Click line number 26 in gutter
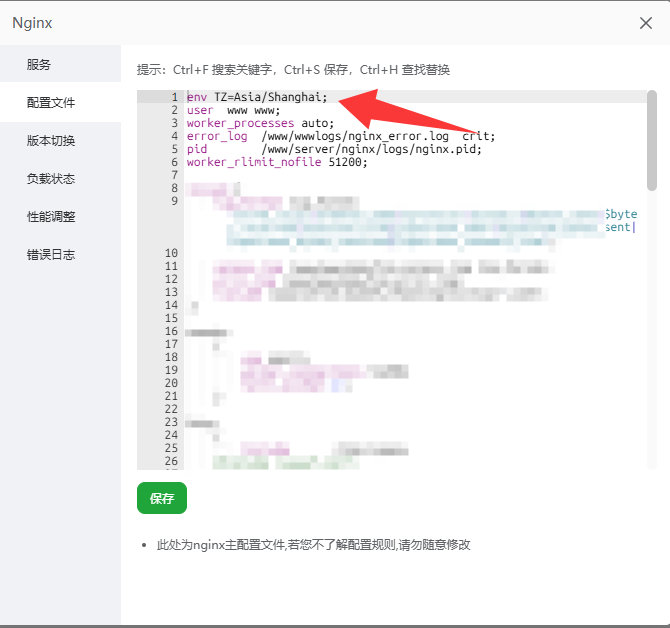This screenshot has width=670, height=628. tap(171, 461)
